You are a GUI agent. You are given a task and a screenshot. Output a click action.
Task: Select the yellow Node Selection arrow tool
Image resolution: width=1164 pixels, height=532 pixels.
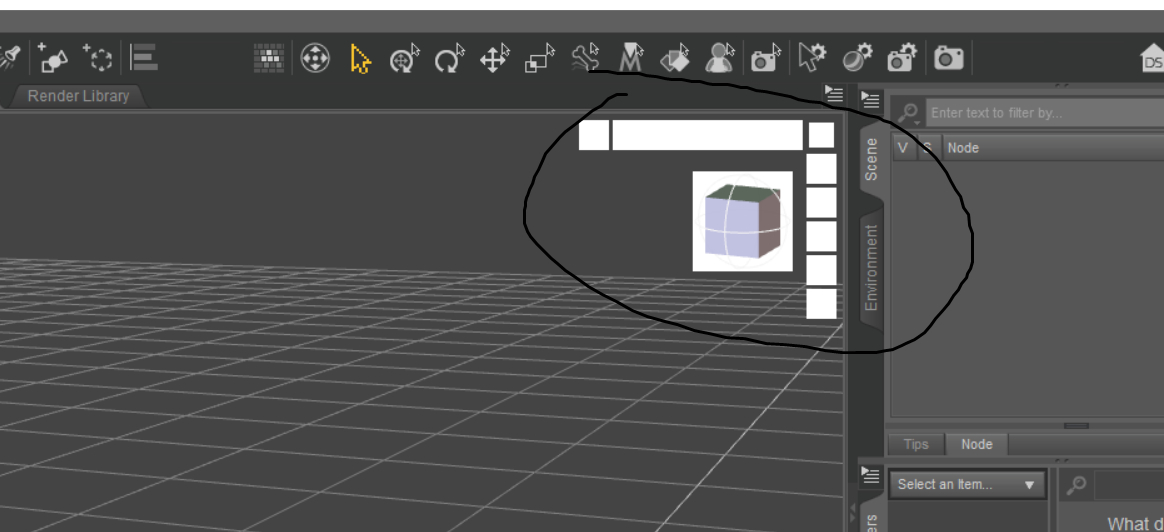coord(360,58)
